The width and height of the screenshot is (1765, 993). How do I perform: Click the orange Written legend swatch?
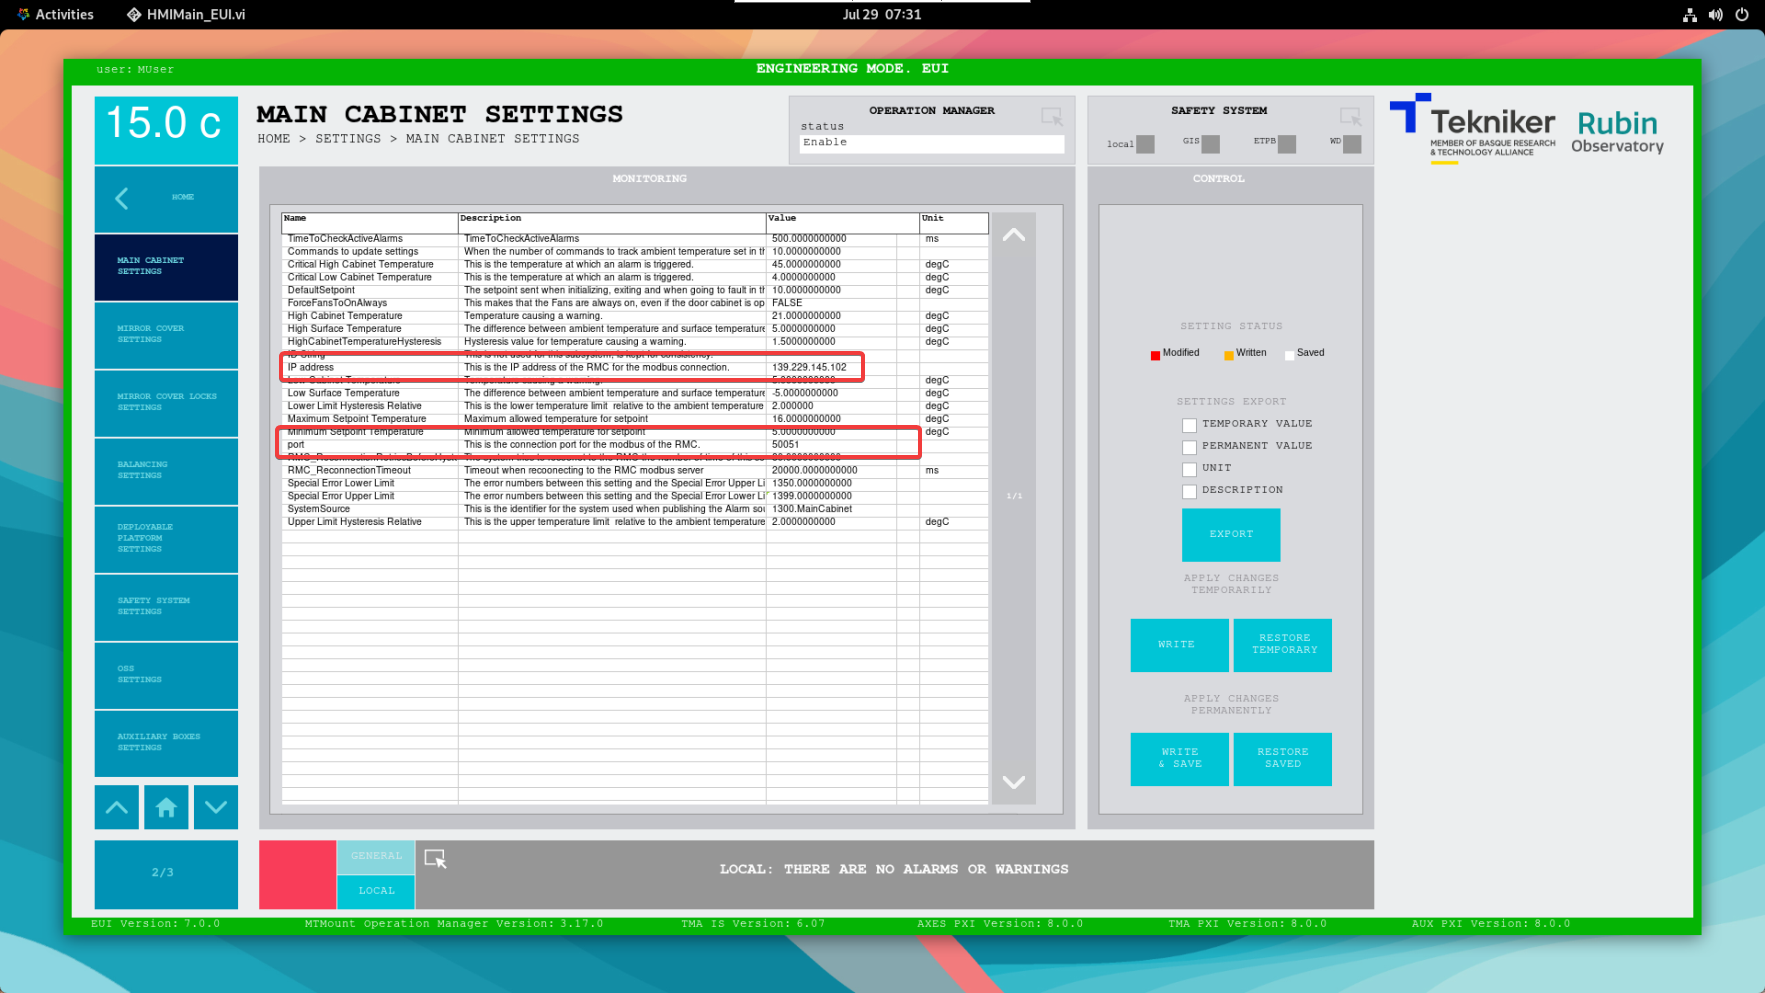tap(1228, 355)
